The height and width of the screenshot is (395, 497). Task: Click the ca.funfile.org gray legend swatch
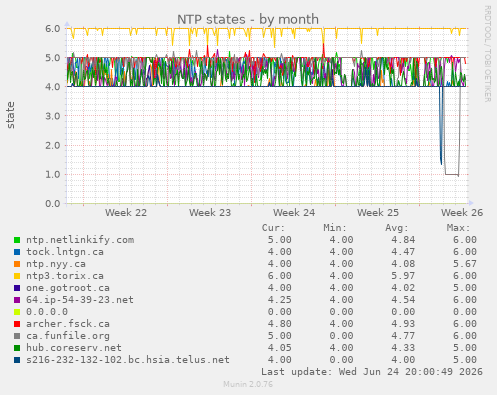pyautogui.click(x=17, y=336)
